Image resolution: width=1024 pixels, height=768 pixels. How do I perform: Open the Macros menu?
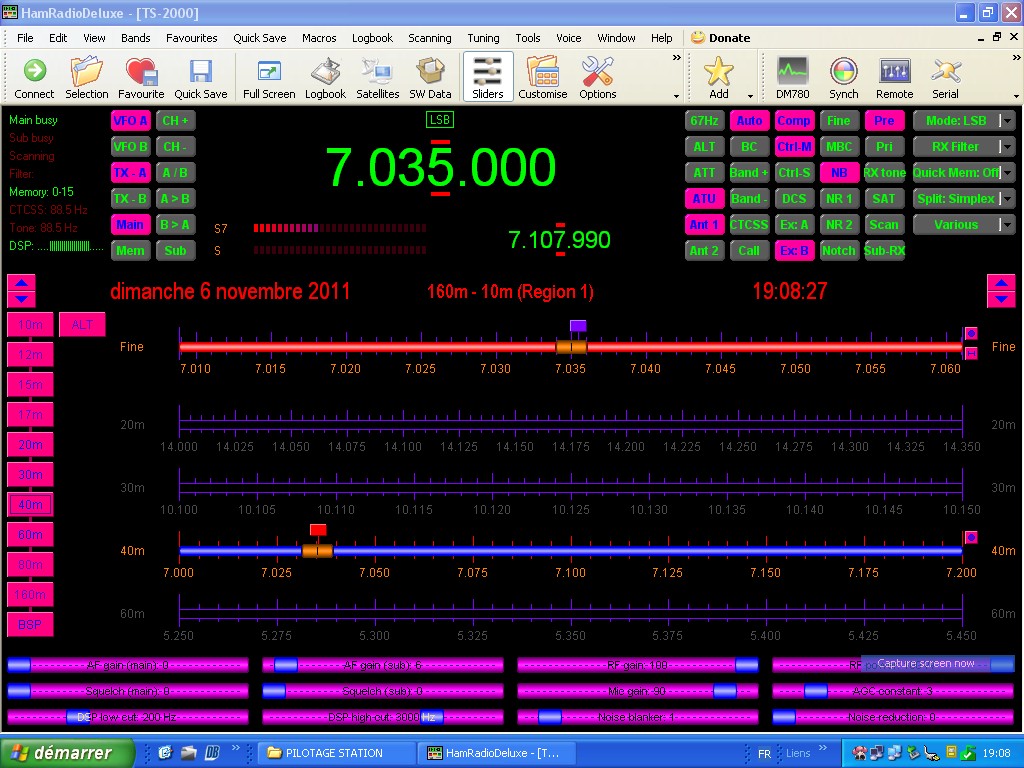tap(319, 38)
